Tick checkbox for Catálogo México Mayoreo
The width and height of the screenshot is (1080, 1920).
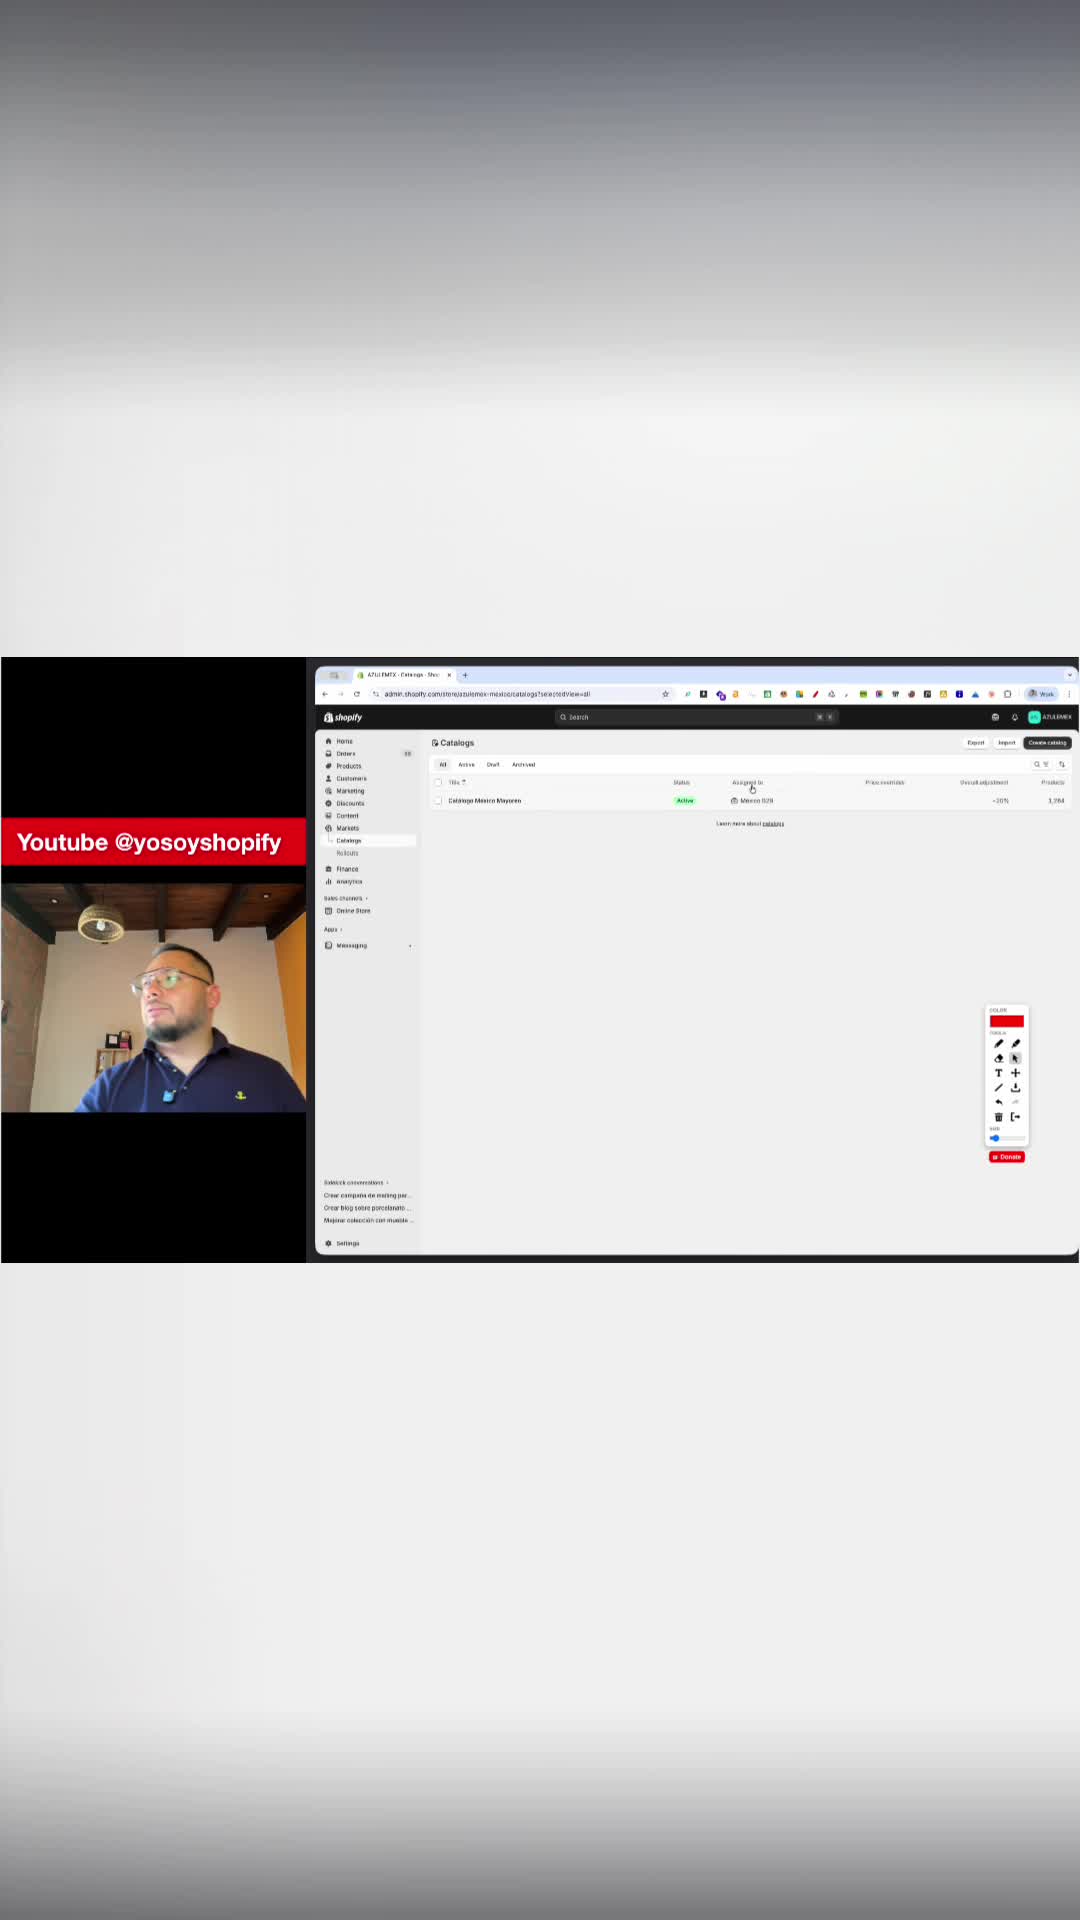438,800
